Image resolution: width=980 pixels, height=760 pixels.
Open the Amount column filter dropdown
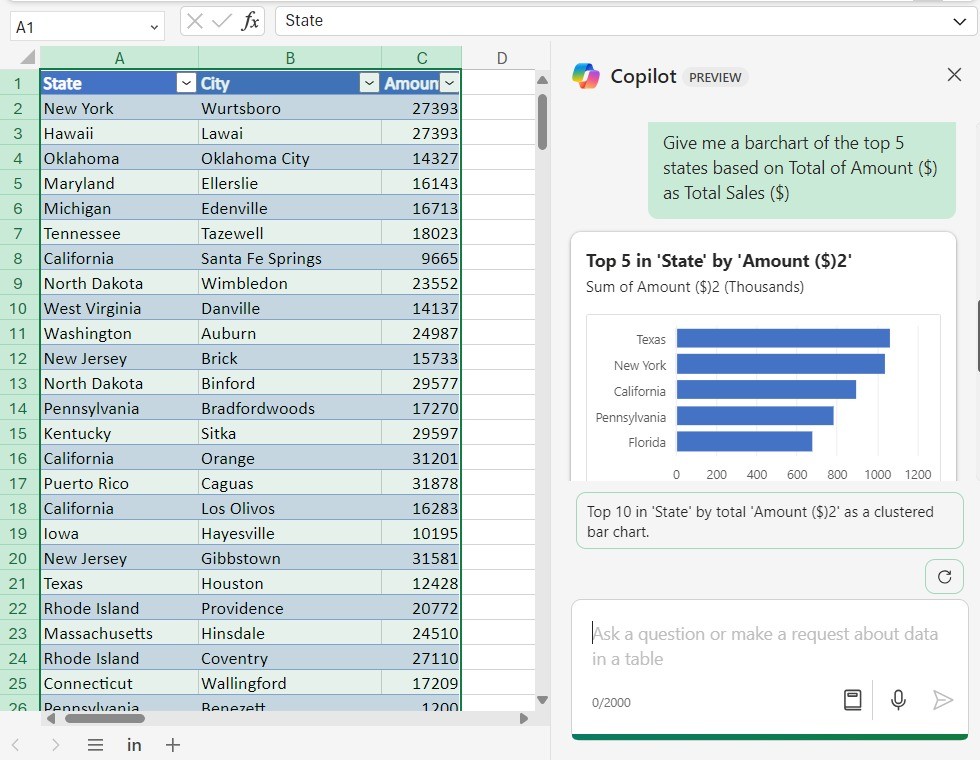point(449,84)
